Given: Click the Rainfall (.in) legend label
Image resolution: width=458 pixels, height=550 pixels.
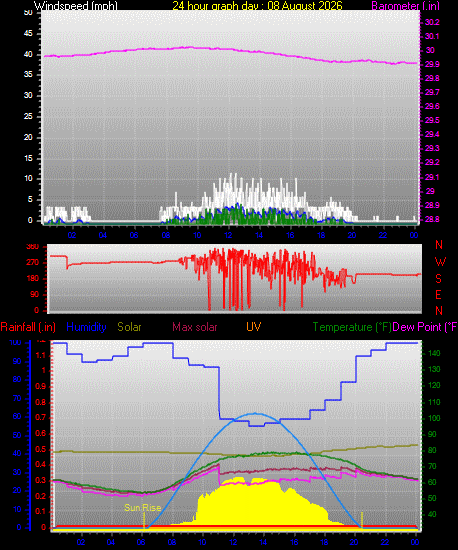Looking at the screenshot, I should (28, 327).
